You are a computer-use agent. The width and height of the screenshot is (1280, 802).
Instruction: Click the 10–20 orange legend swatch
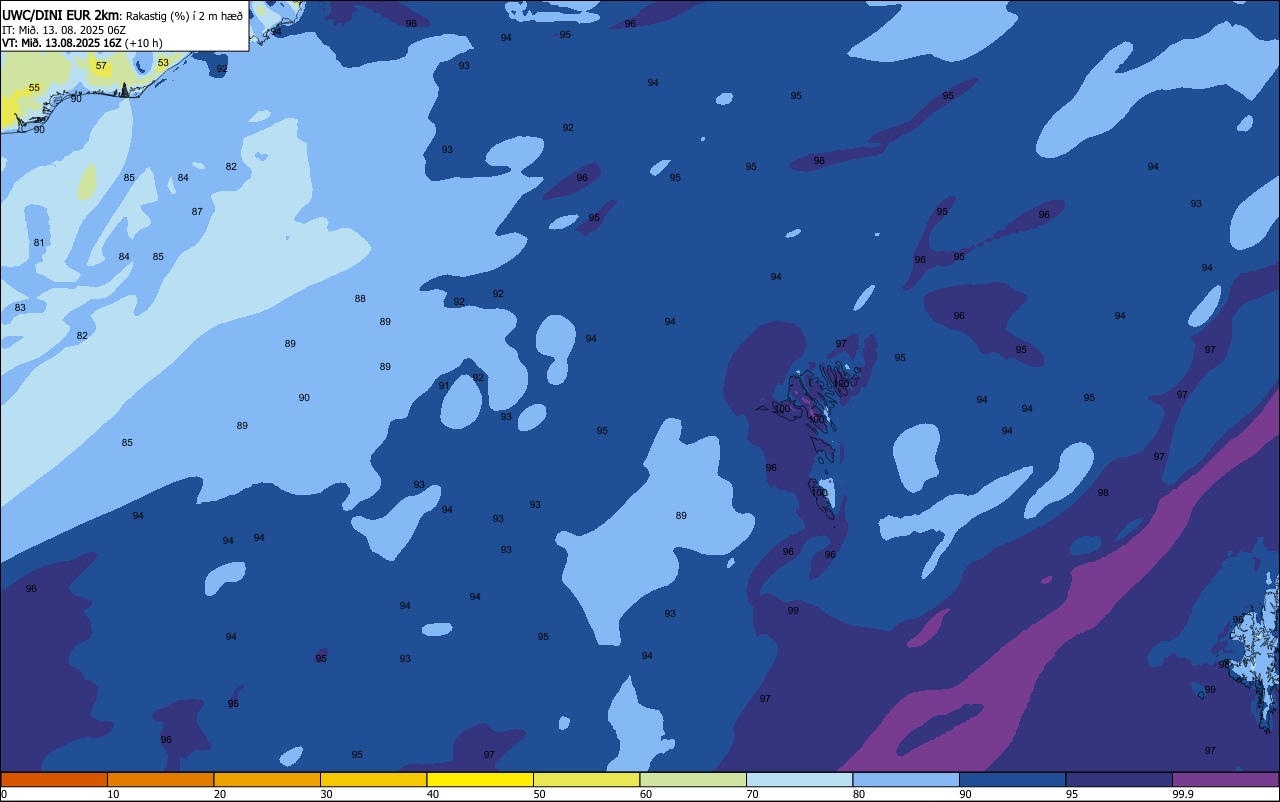160,779
